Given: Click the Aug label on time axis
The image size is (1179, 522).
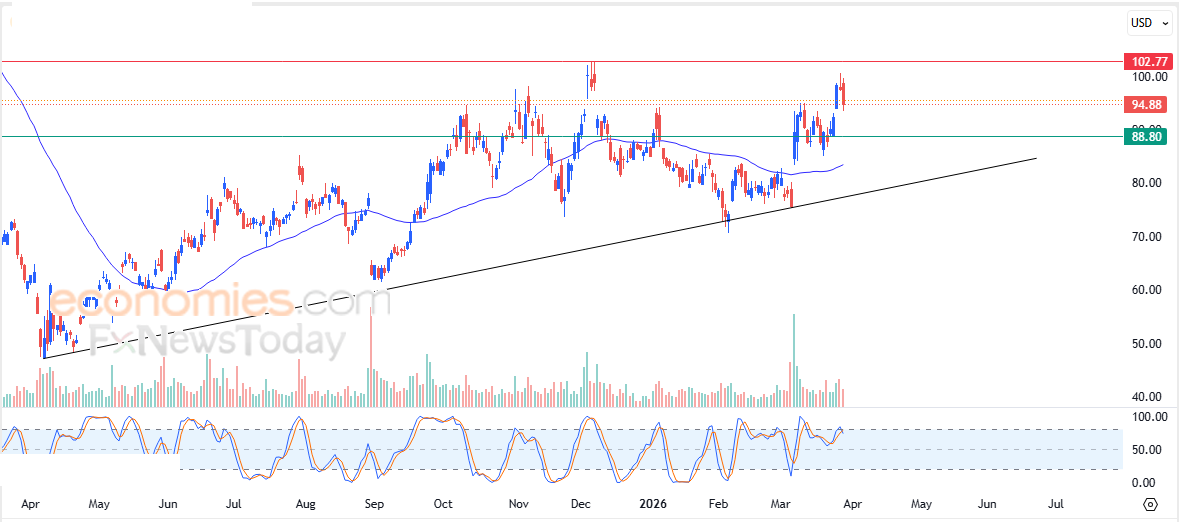Looking at the screenshot, I should click(305, 504).
